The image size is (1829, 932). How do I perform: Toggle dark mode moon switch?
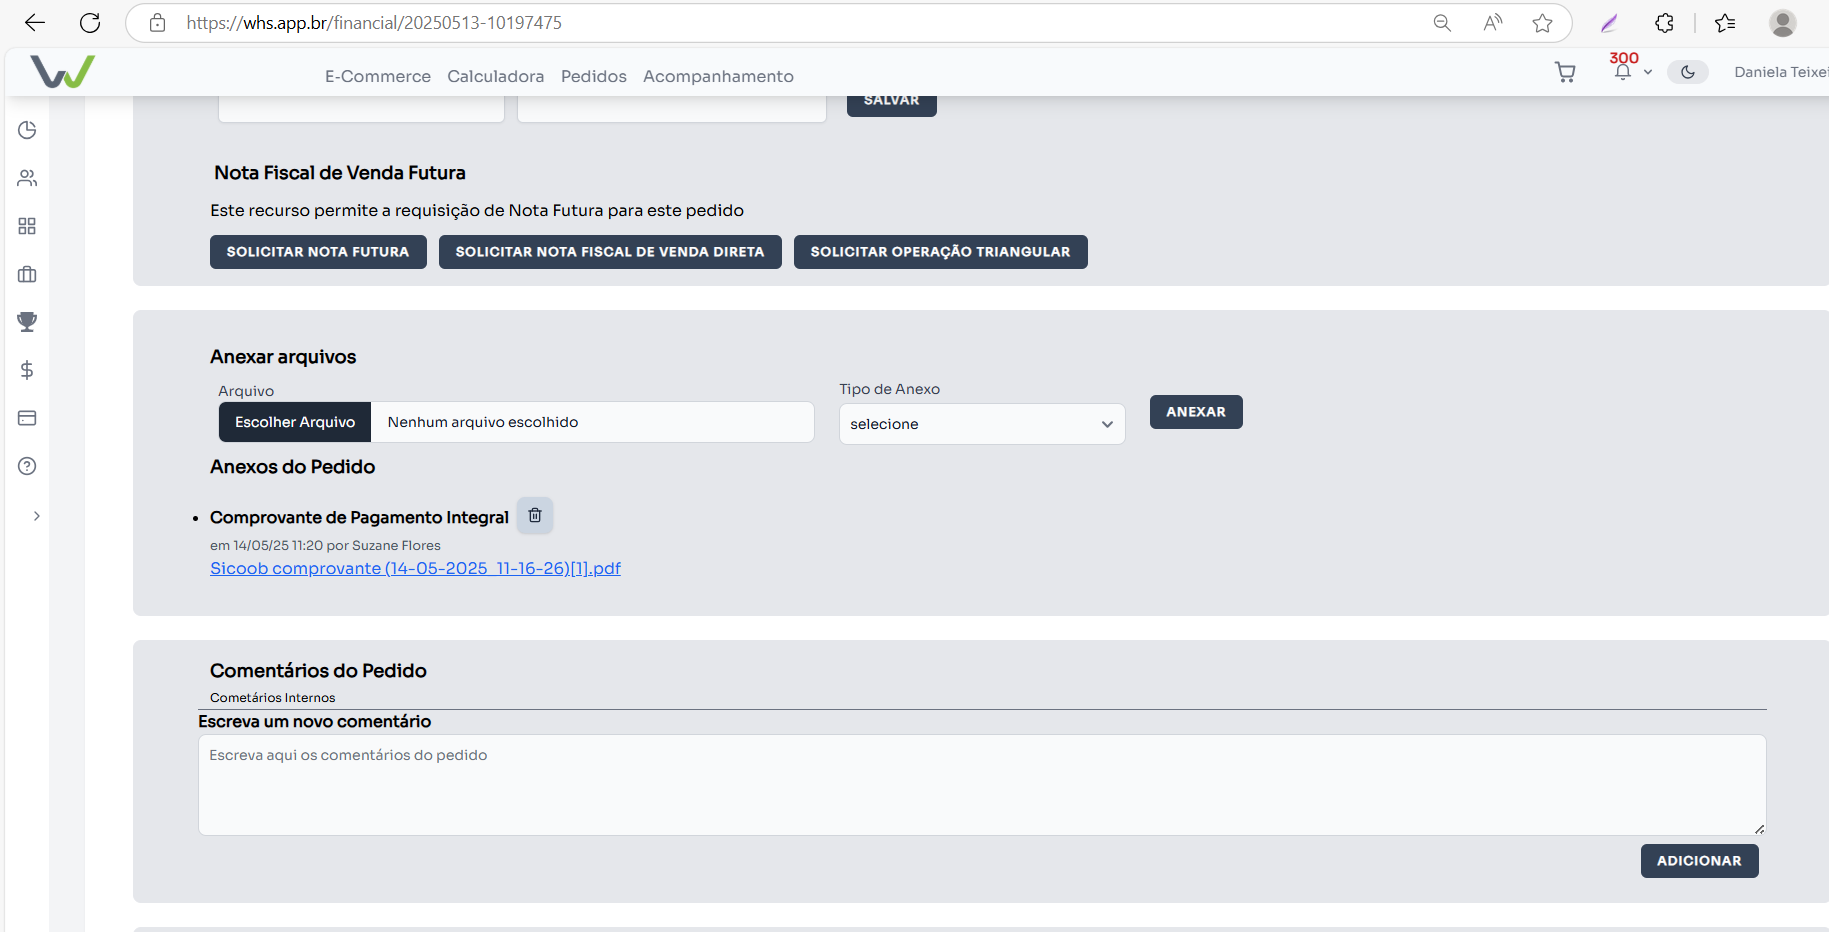coord(1687,72)
